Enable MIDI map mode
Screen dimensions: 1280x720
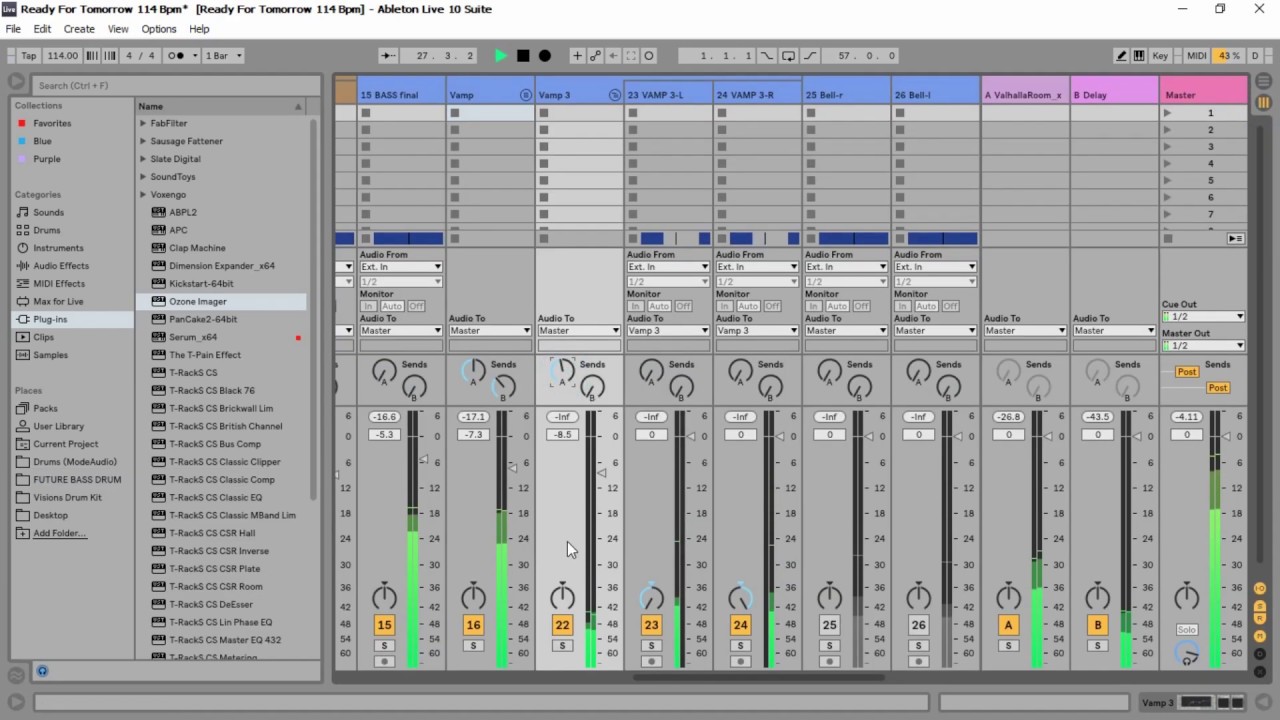point(1196,56)
